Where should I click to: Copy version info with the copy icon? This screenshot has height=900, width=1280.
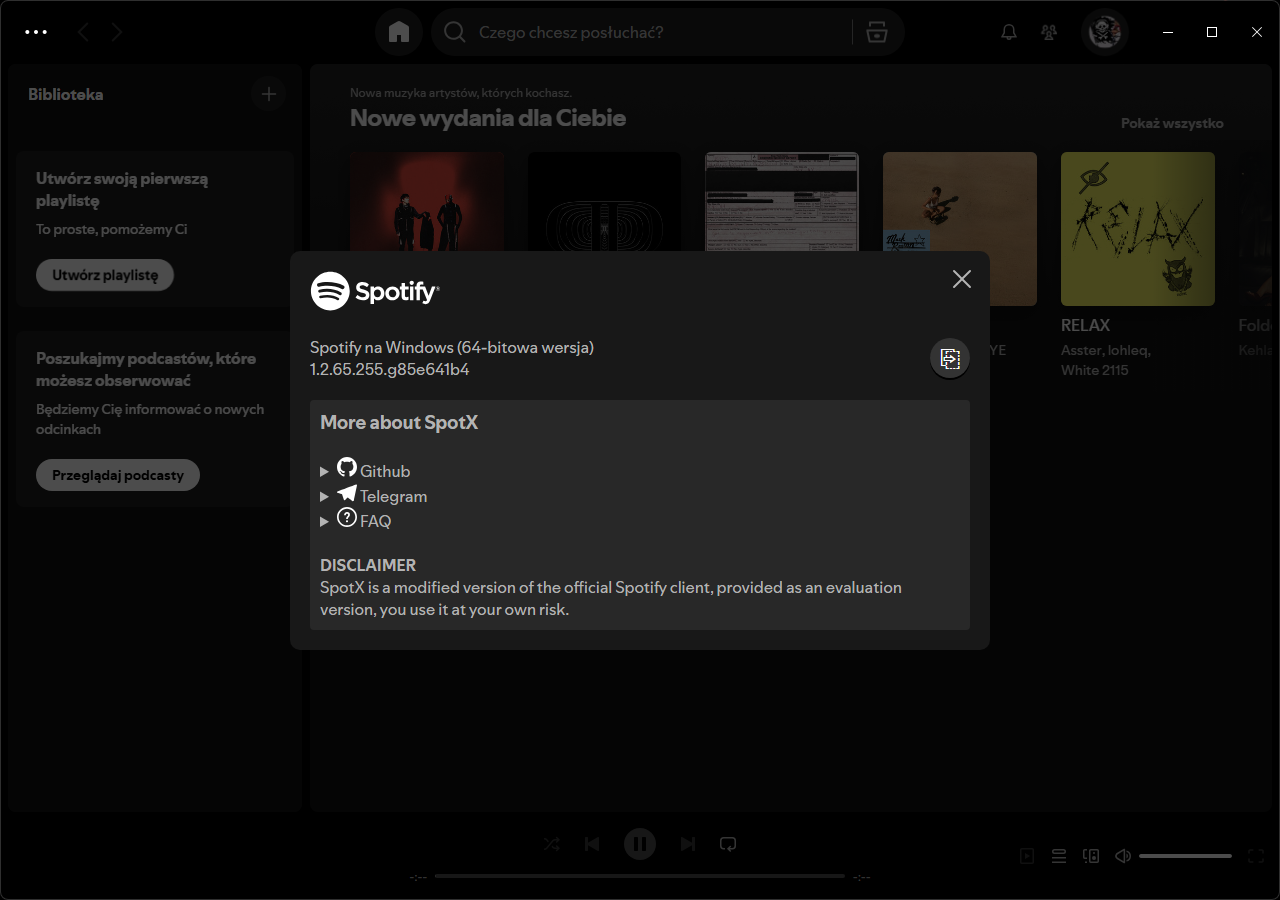point(950,358)
